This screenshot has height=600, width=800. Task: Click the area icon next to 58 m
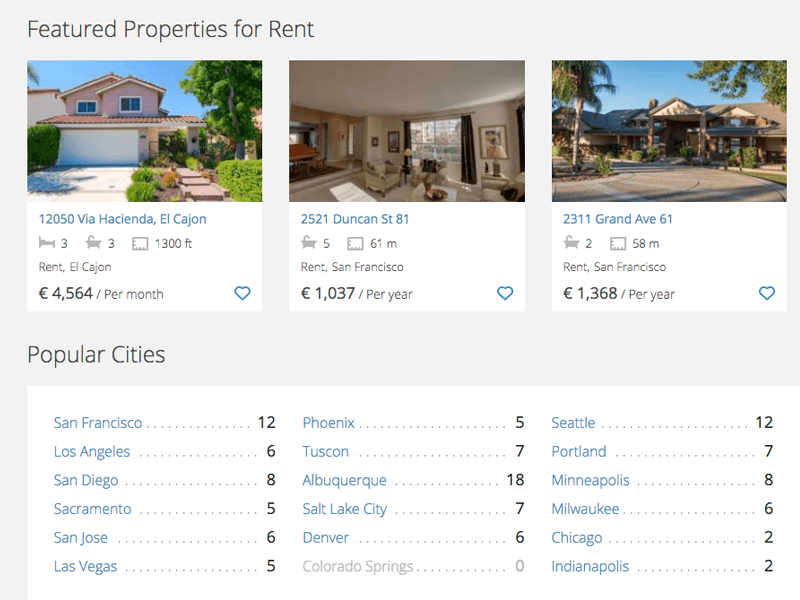(618, 244)
